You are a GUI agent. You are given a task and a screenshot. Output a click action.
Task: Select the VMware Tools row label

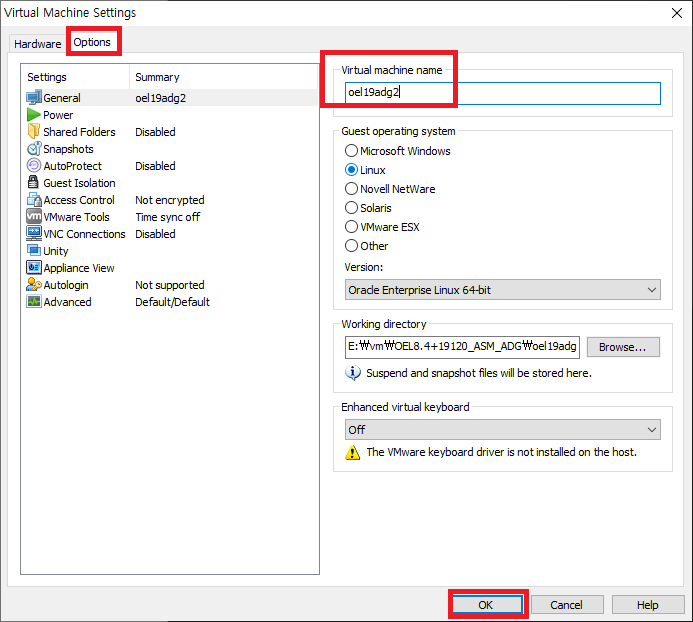tap(76, 217)
